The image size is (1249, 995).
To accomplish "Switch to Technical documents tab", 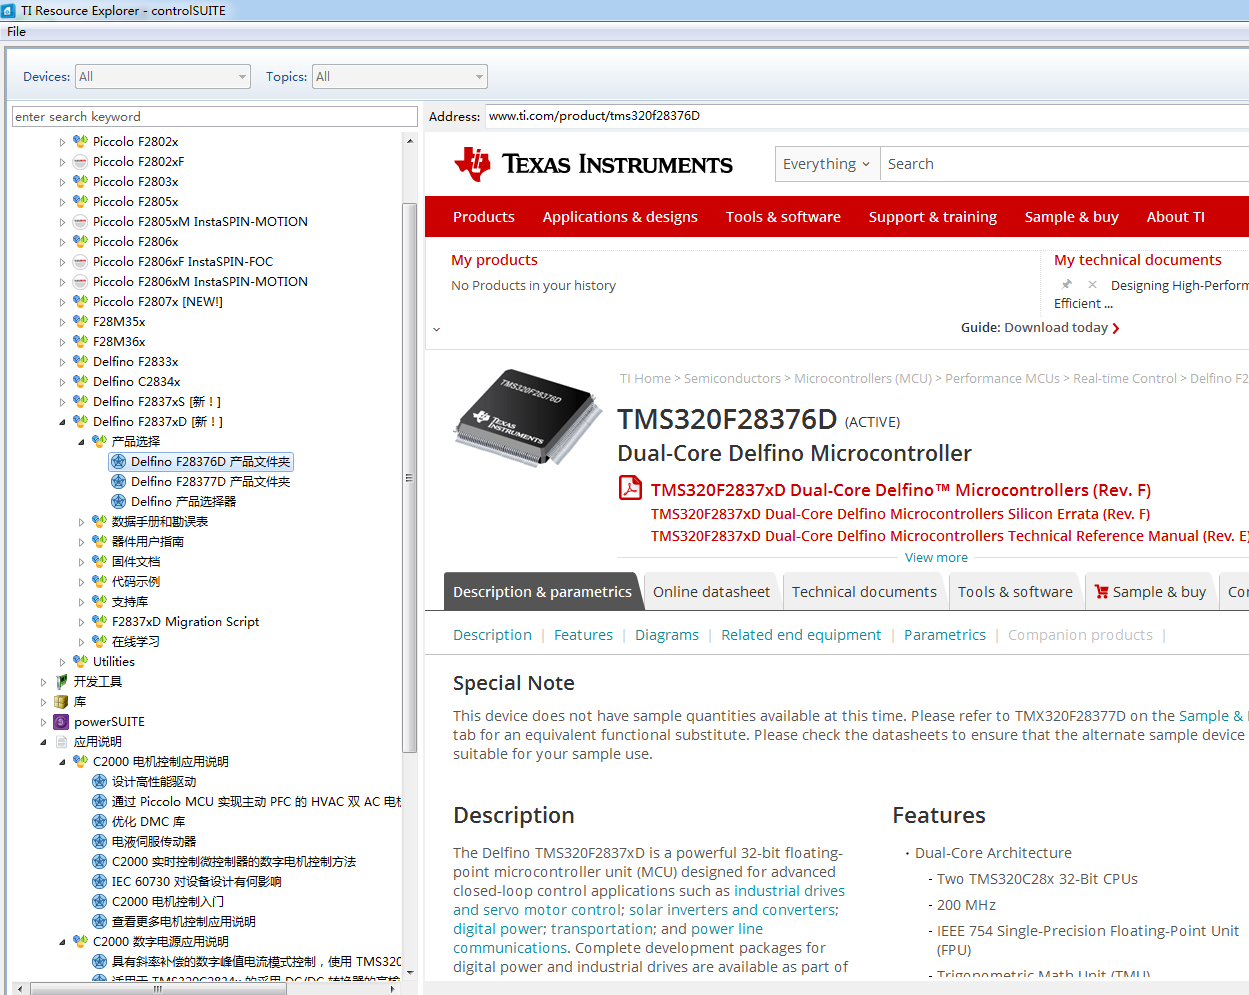I will click(x=864, y=592).
